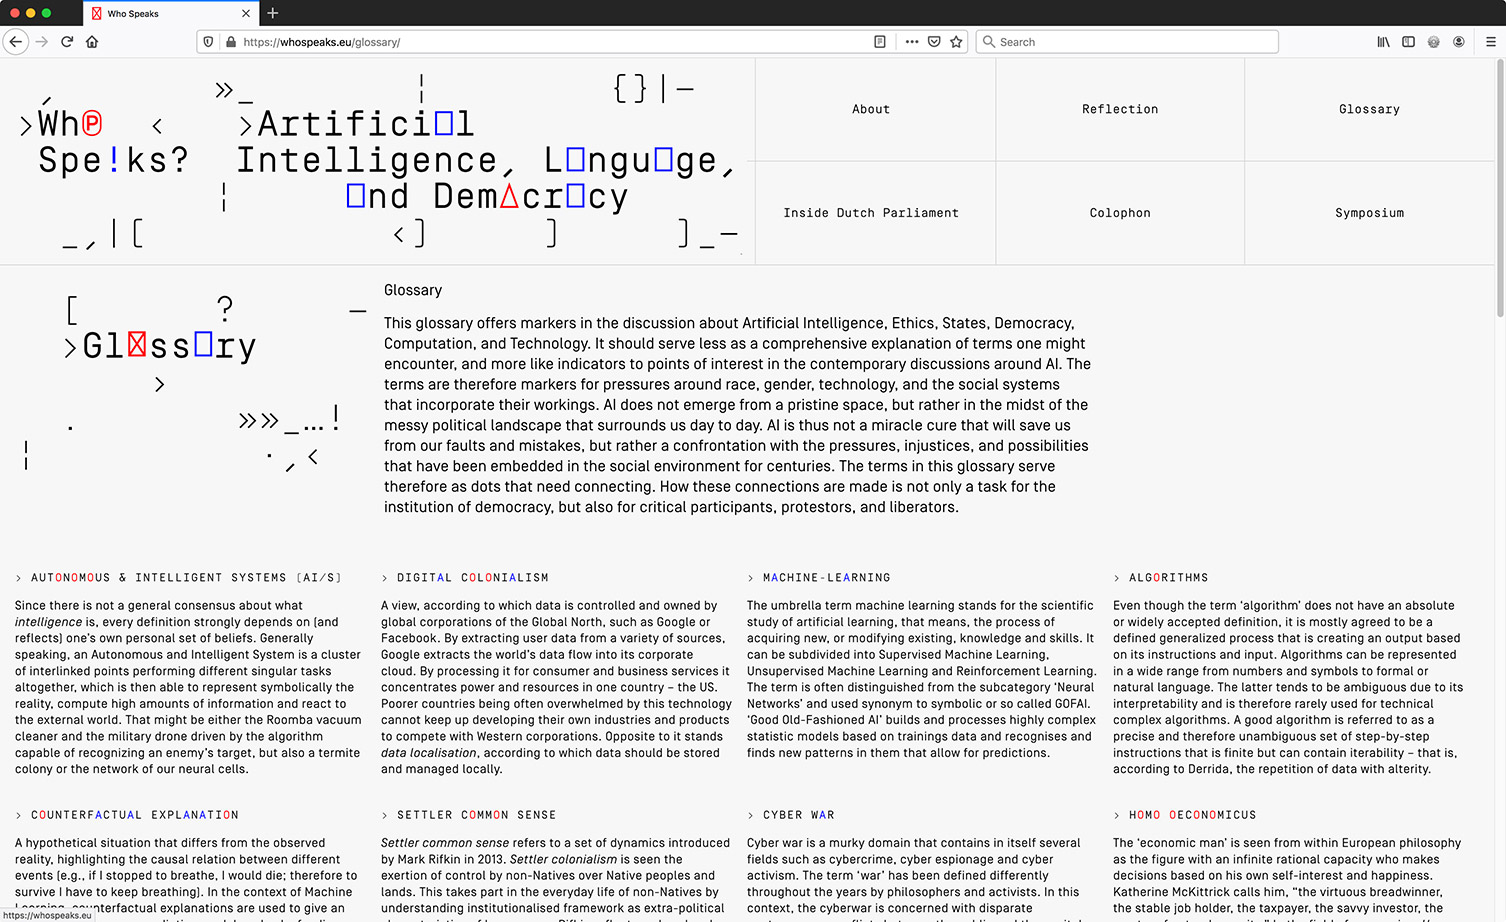Screen dimensions: 1506x922
Task: Toggle the sidebar panel icon
Action: tap(1408, 42)
